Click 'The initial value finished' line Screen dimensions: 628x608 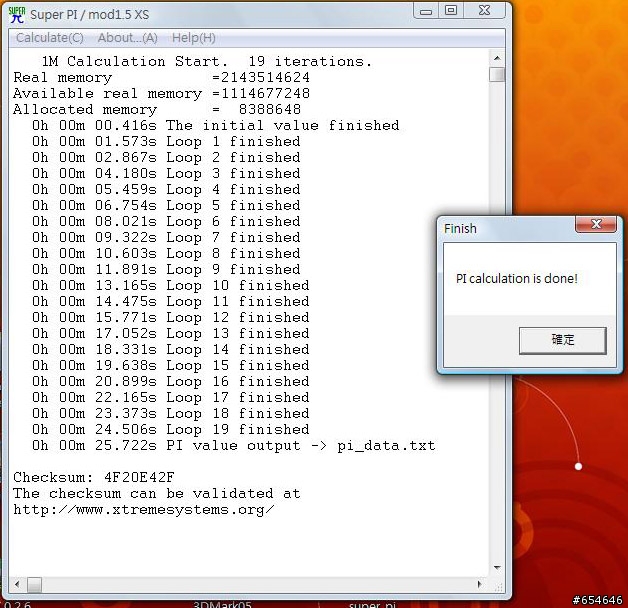coord(216,125)
